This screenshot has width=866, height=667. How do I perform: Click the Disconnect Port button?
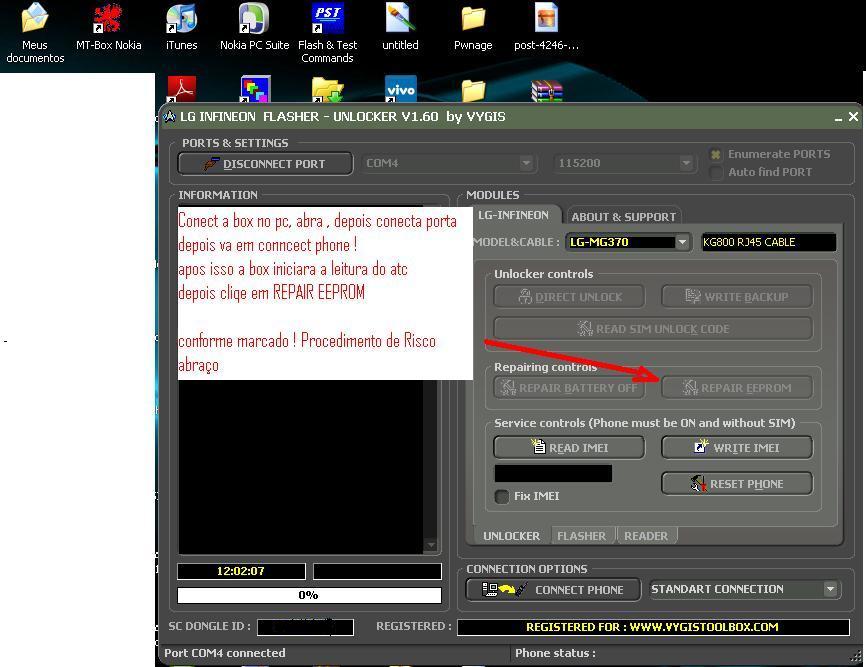coord(265,163)
